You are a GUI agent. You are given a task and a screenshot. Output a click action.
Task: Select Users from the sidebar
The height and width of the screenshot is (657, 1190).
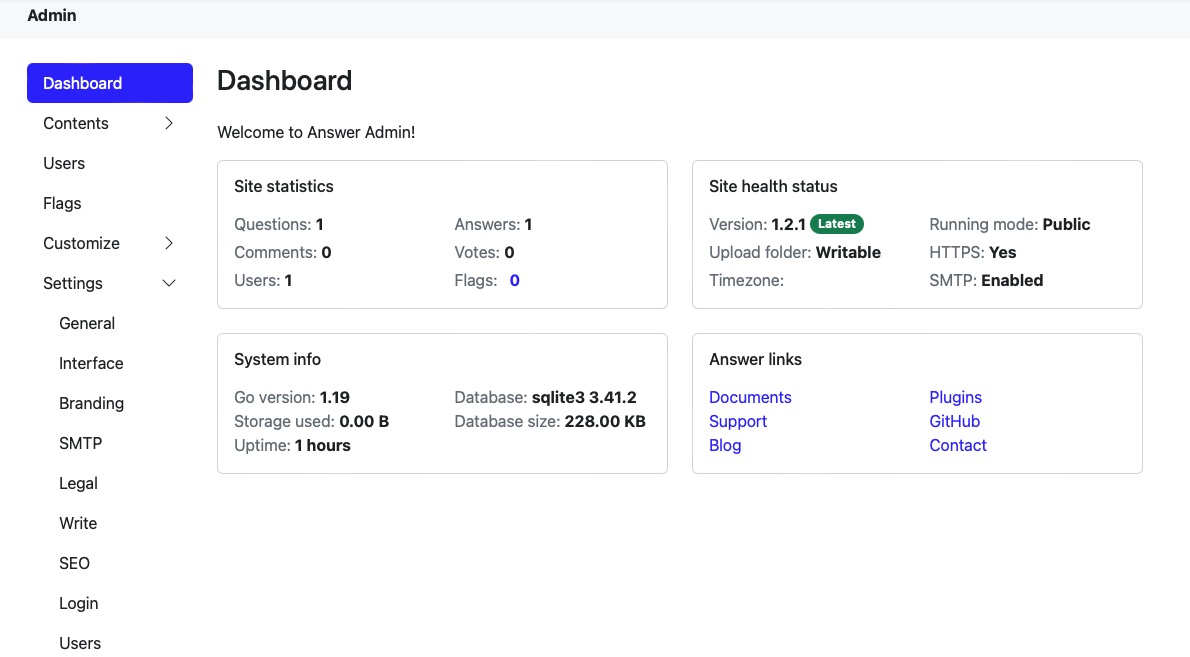64,163
